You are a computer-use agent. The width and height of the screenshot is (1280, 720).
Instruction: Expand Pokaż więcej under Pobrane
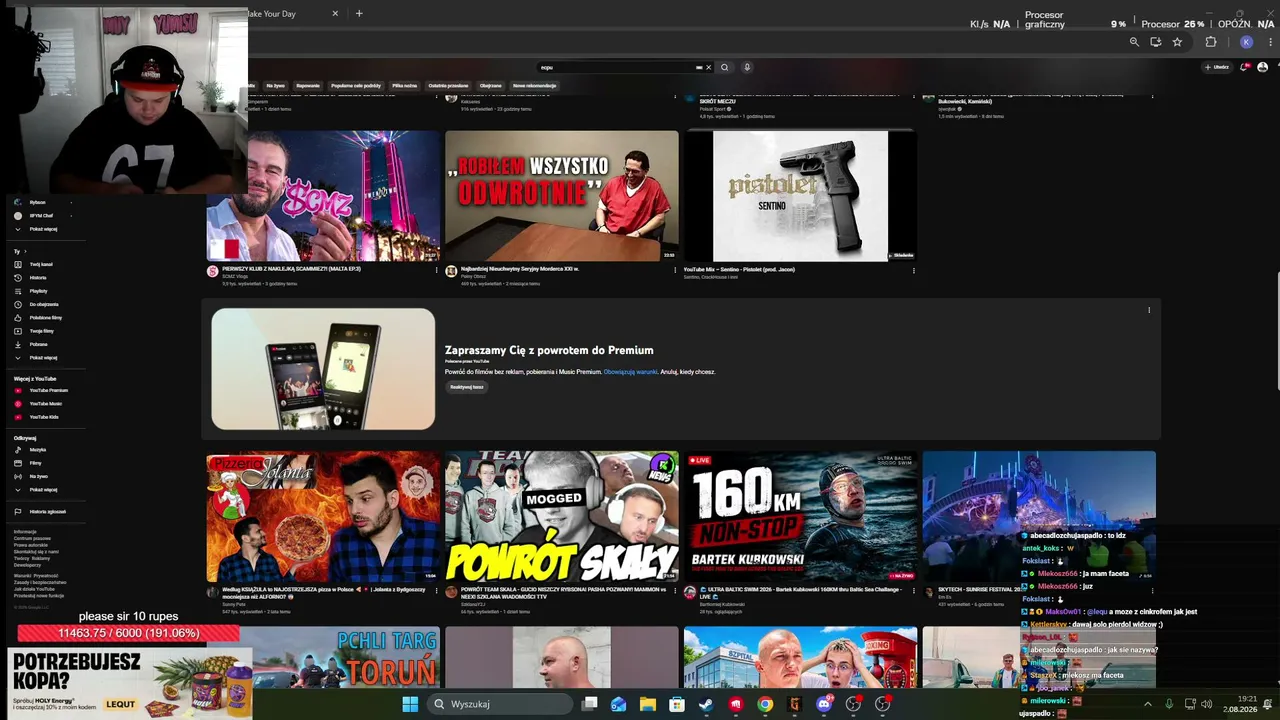pyautogui.click(x=43, y=357)
